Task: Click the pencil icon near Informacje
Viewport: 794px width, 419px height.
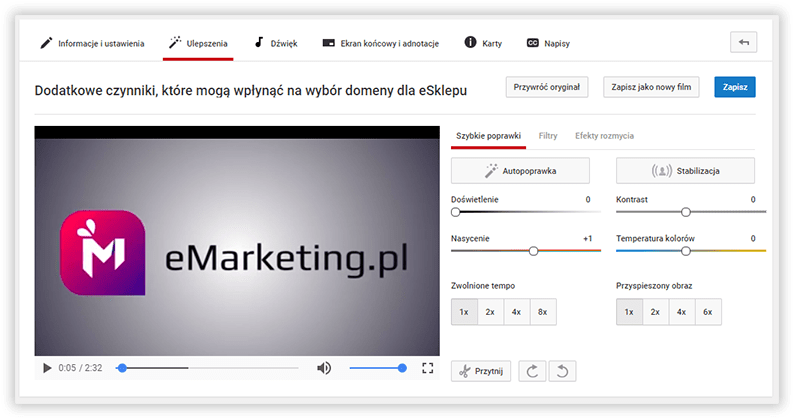Action: (x=46, y=43)
